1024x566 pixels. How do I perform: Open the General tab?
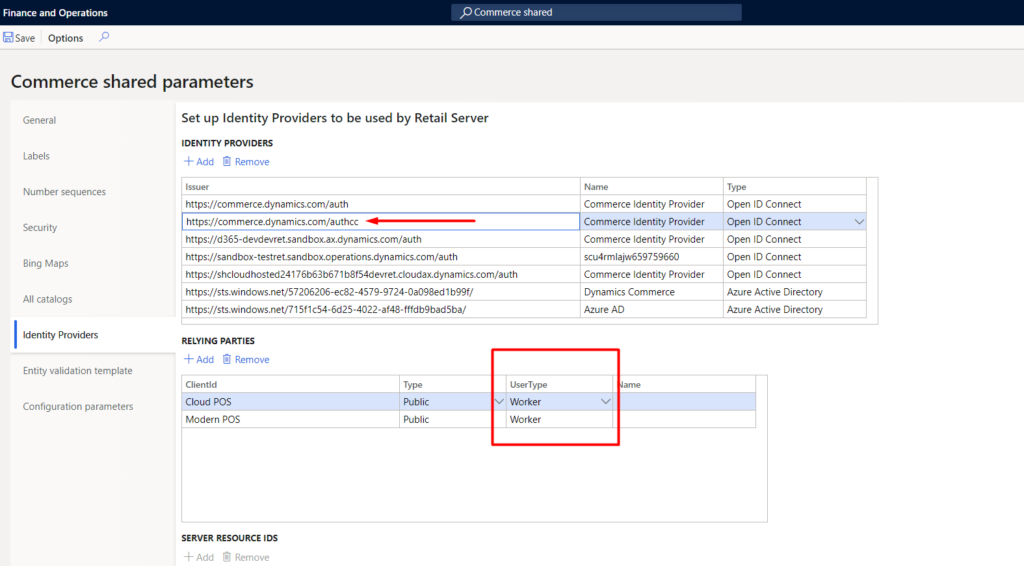click(x=39, y=120)
